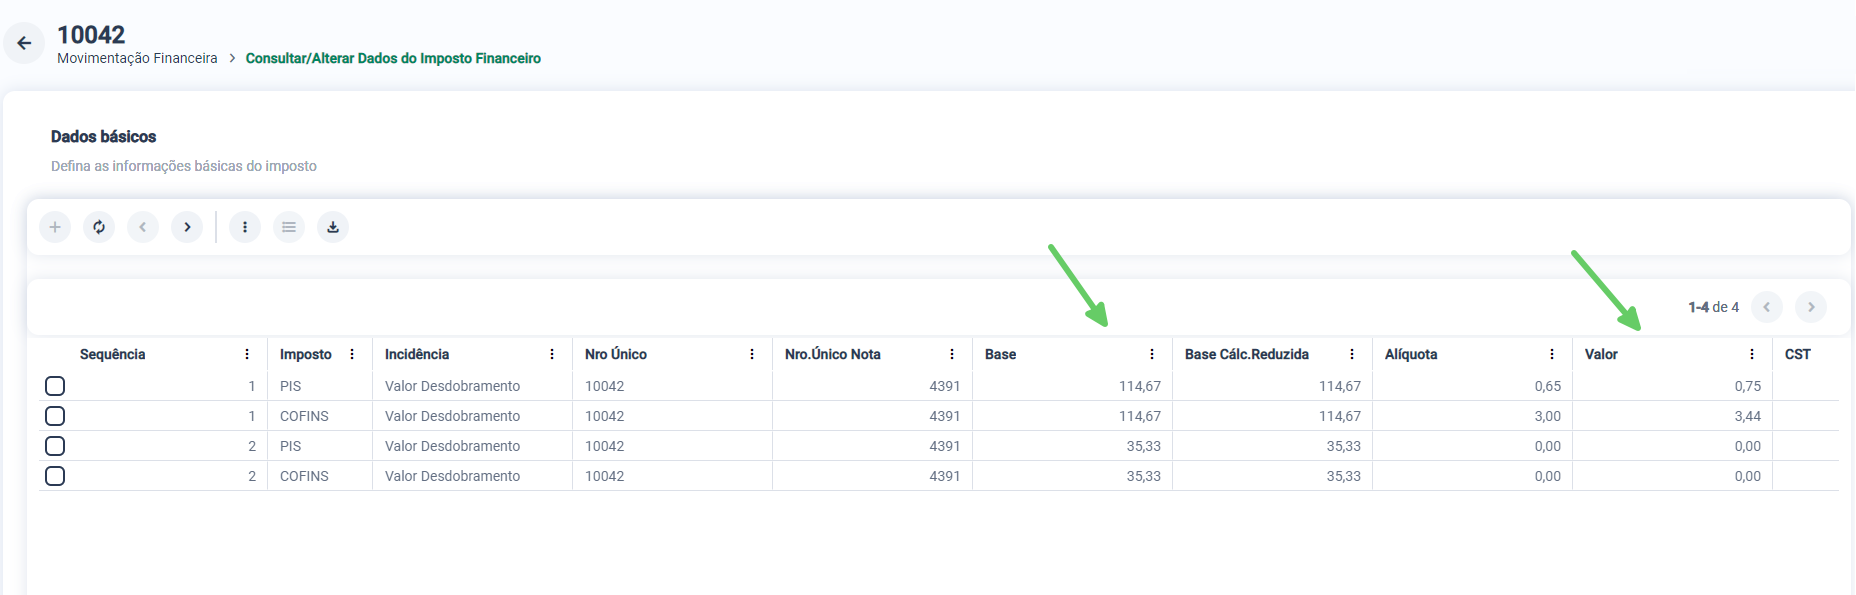Screen dimensions: 1856x595
Task: Click the 1-4 de 4 pagination label
Action: click(x=1713, y=307)
